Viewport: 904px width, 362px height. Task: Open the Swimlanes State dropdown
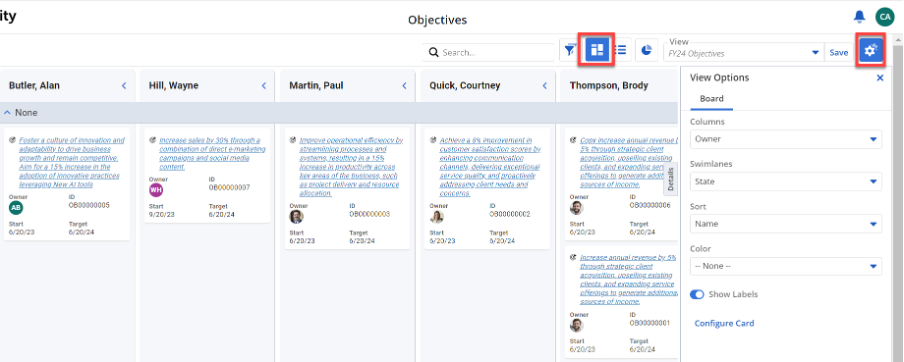coord(786,182)
